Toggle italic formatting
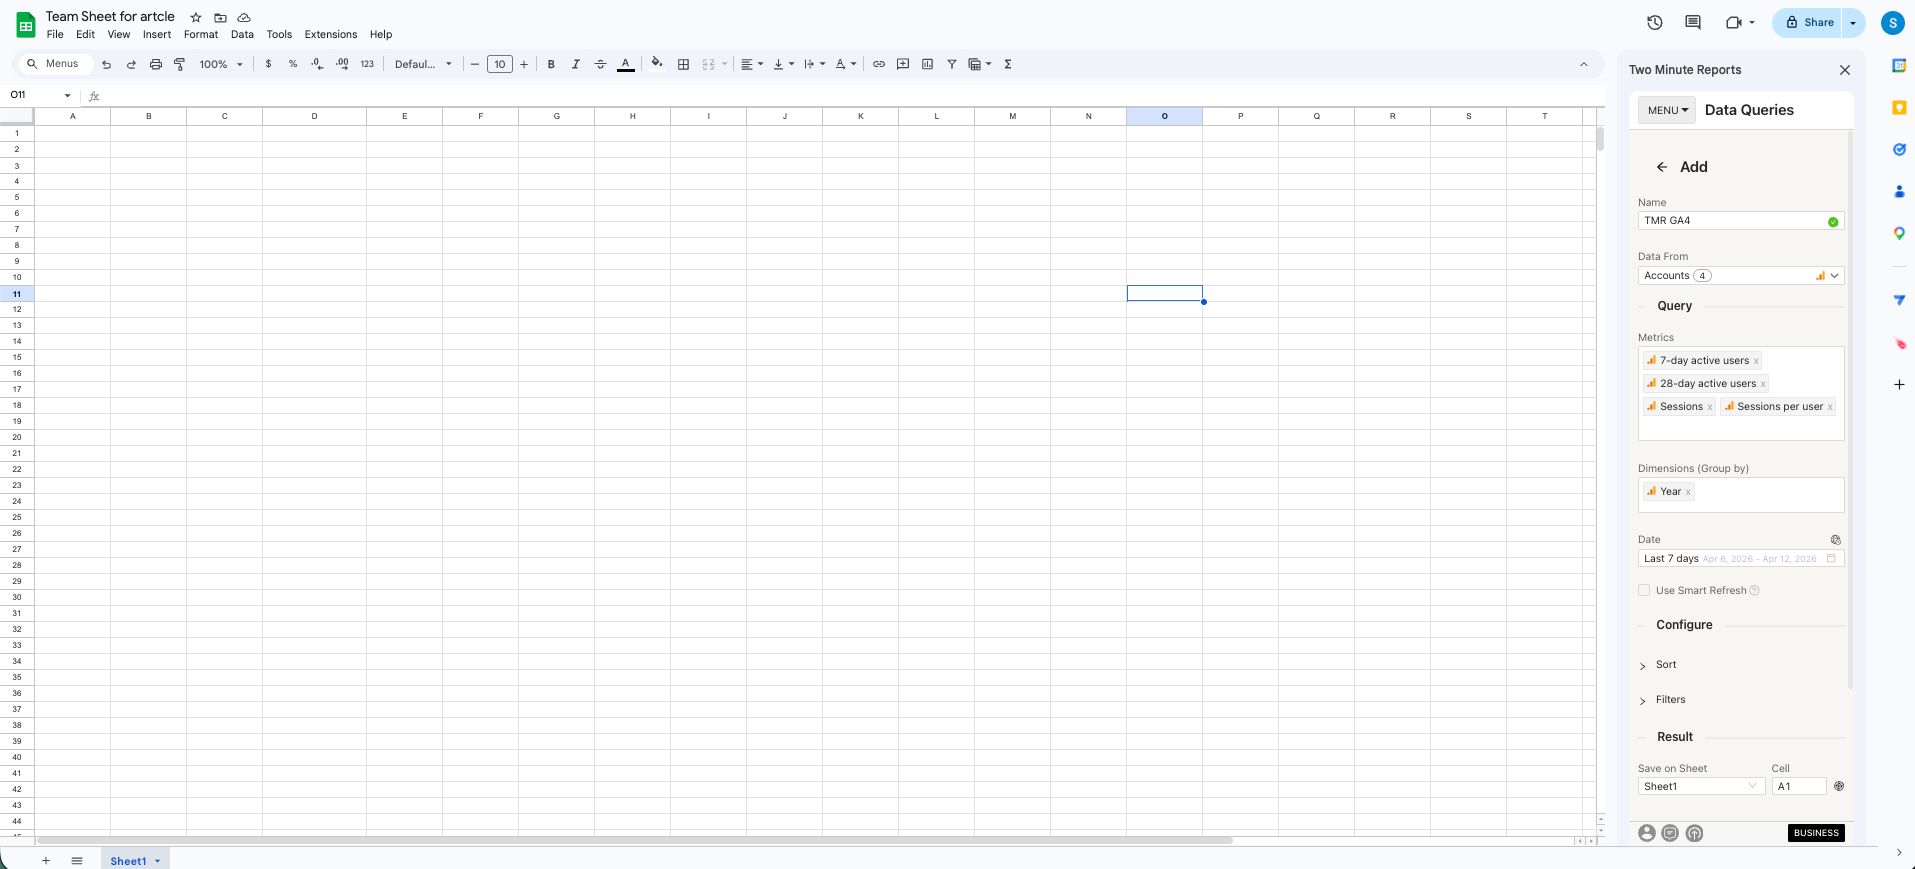This screenshot has width=1915, height=869. click(x=576, y=64)
